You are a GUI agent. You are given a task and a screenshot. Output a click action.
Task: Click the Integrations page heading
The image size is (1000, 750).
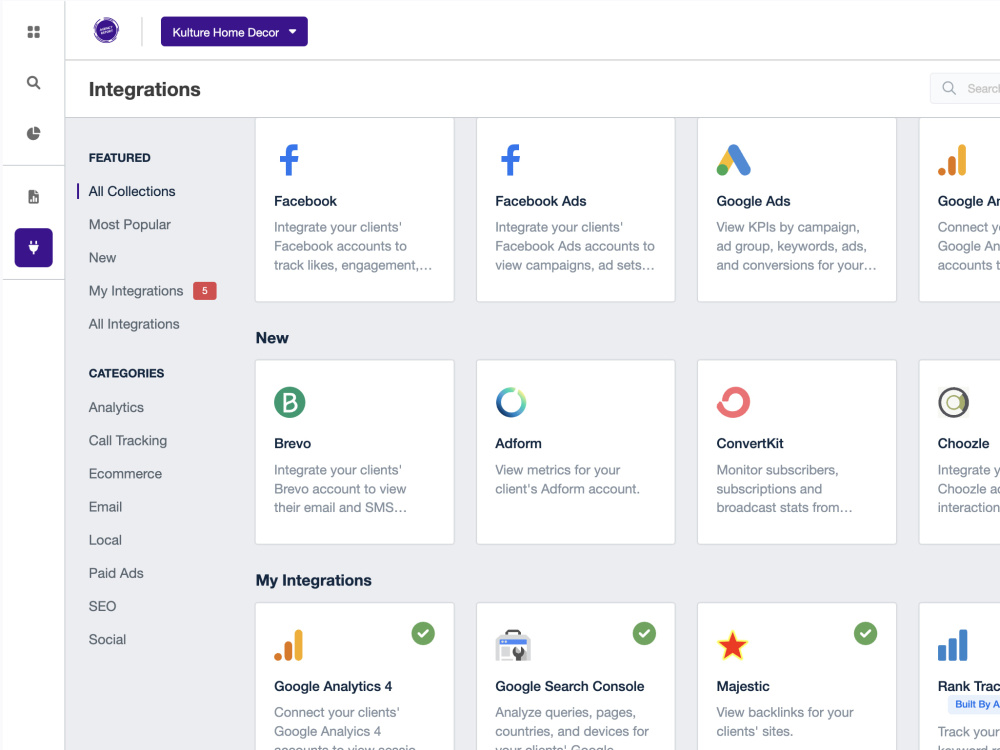tap(145, 89)
